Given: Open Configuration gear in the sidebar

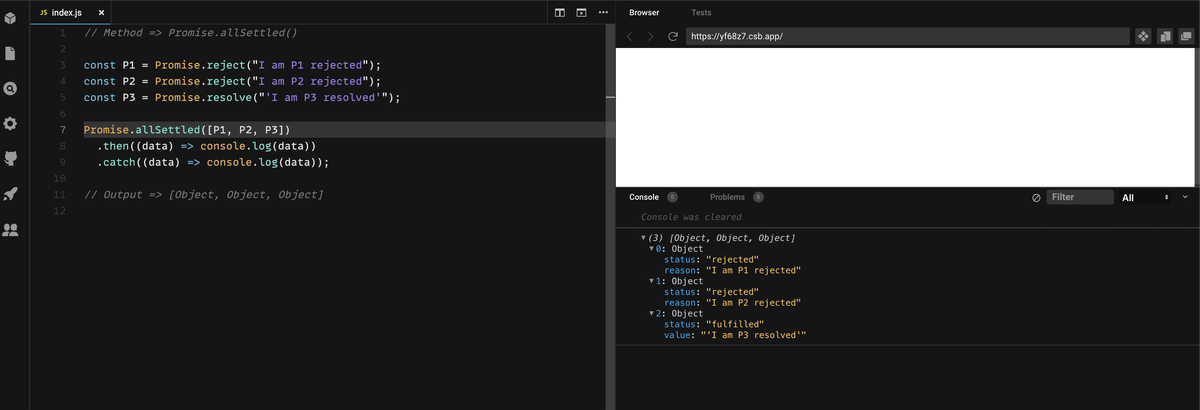Looking at the screenshot, I should pos(11,124).
